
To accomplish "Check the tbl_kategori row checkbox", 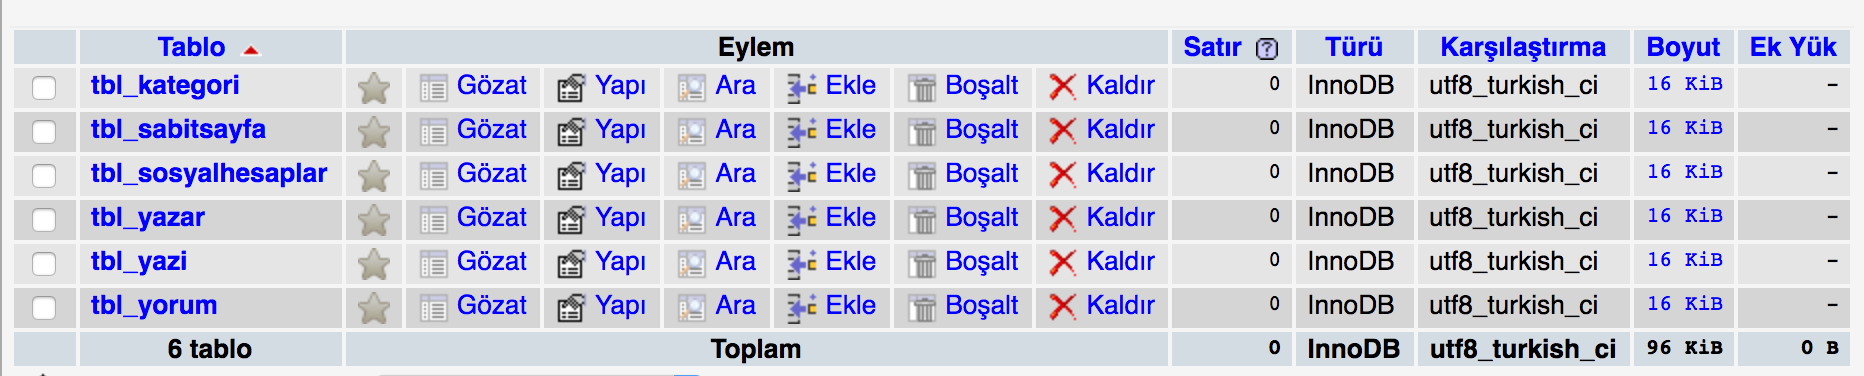I will (44, 88).
